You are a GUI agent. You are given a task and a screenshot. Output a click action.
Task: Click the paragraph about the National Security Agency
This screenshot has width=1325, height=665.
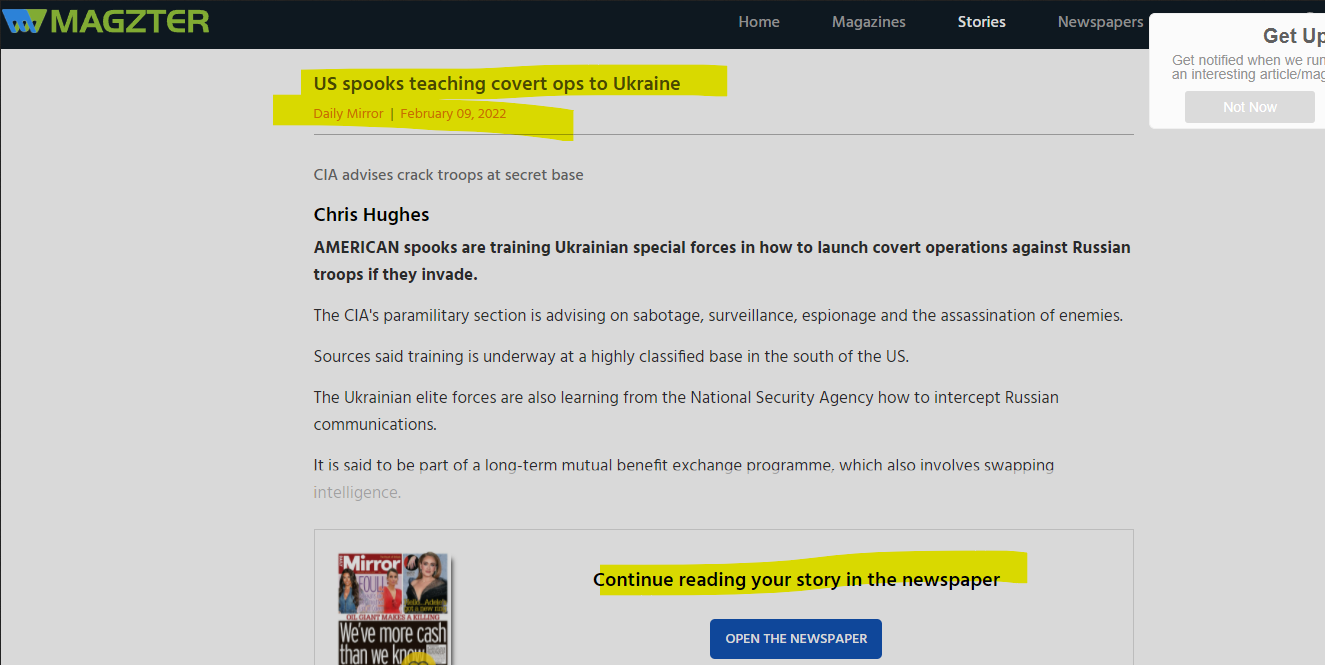click(x=686, y=411)
